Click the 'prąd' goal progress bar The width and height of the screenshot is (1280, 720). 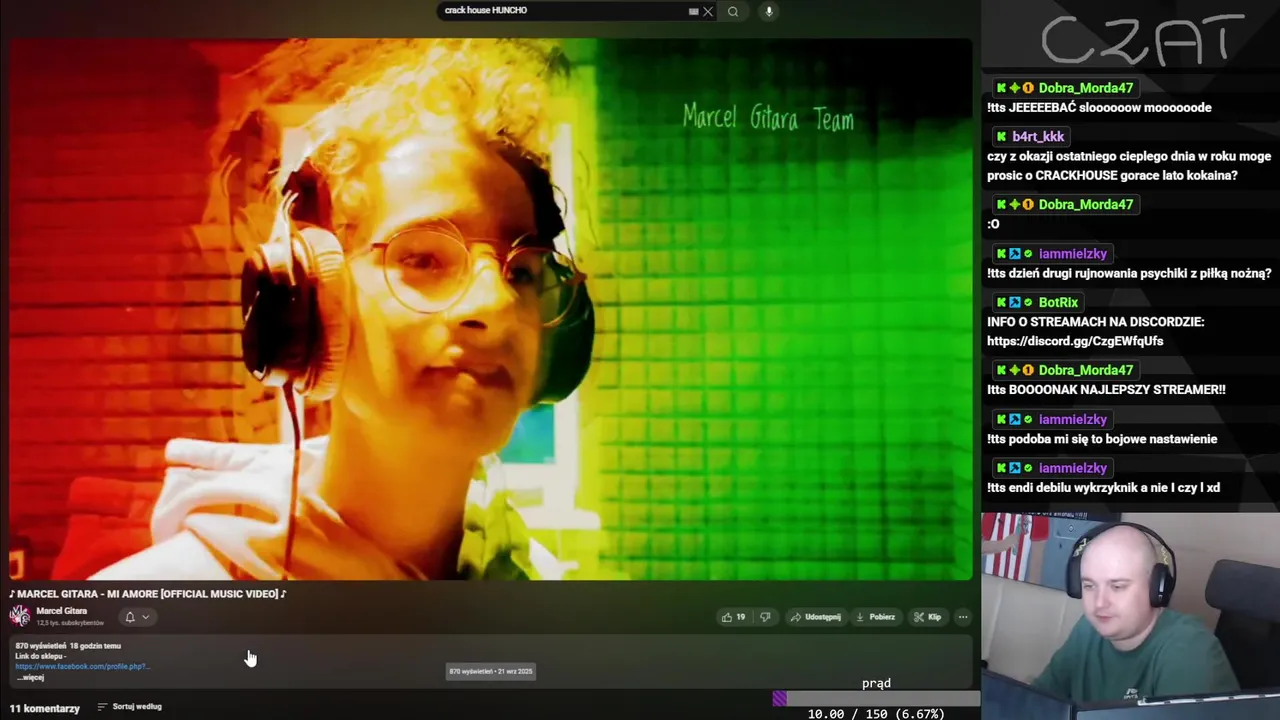click(876, 698)
